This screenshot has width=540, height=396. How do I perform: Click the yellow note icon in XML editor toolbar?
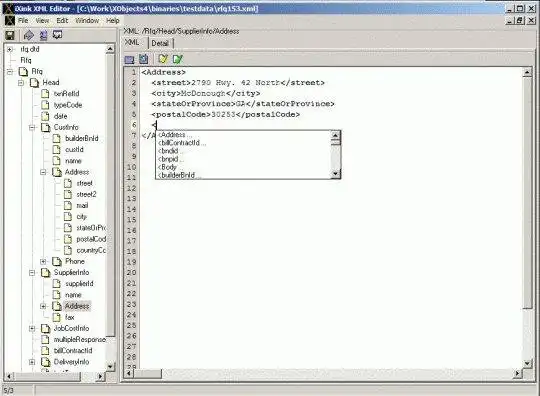(x=163, y=59)
